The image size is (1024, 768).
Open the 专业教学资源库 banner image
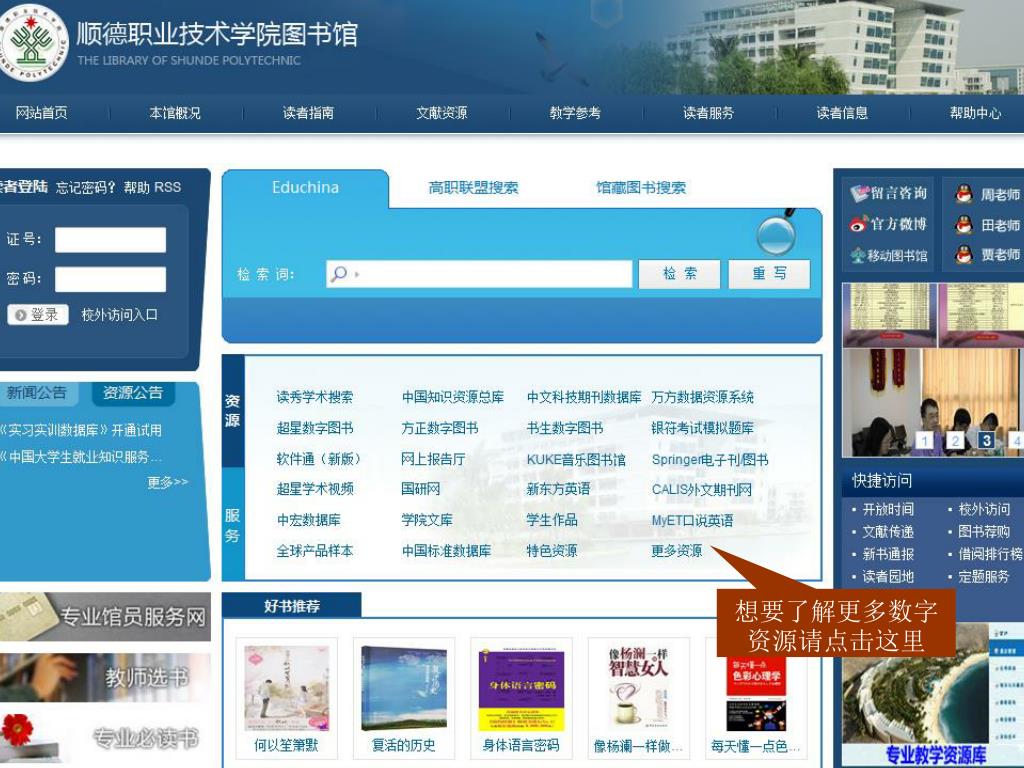click(x=933, y=695)
